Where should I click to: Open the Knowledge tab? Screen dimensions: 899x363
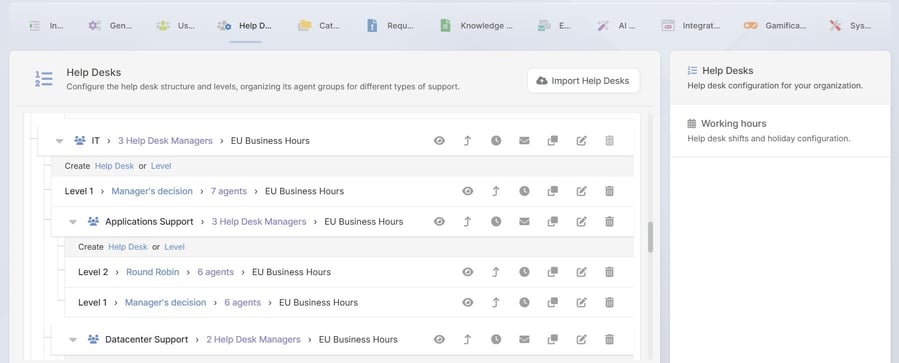coord(476,26)
